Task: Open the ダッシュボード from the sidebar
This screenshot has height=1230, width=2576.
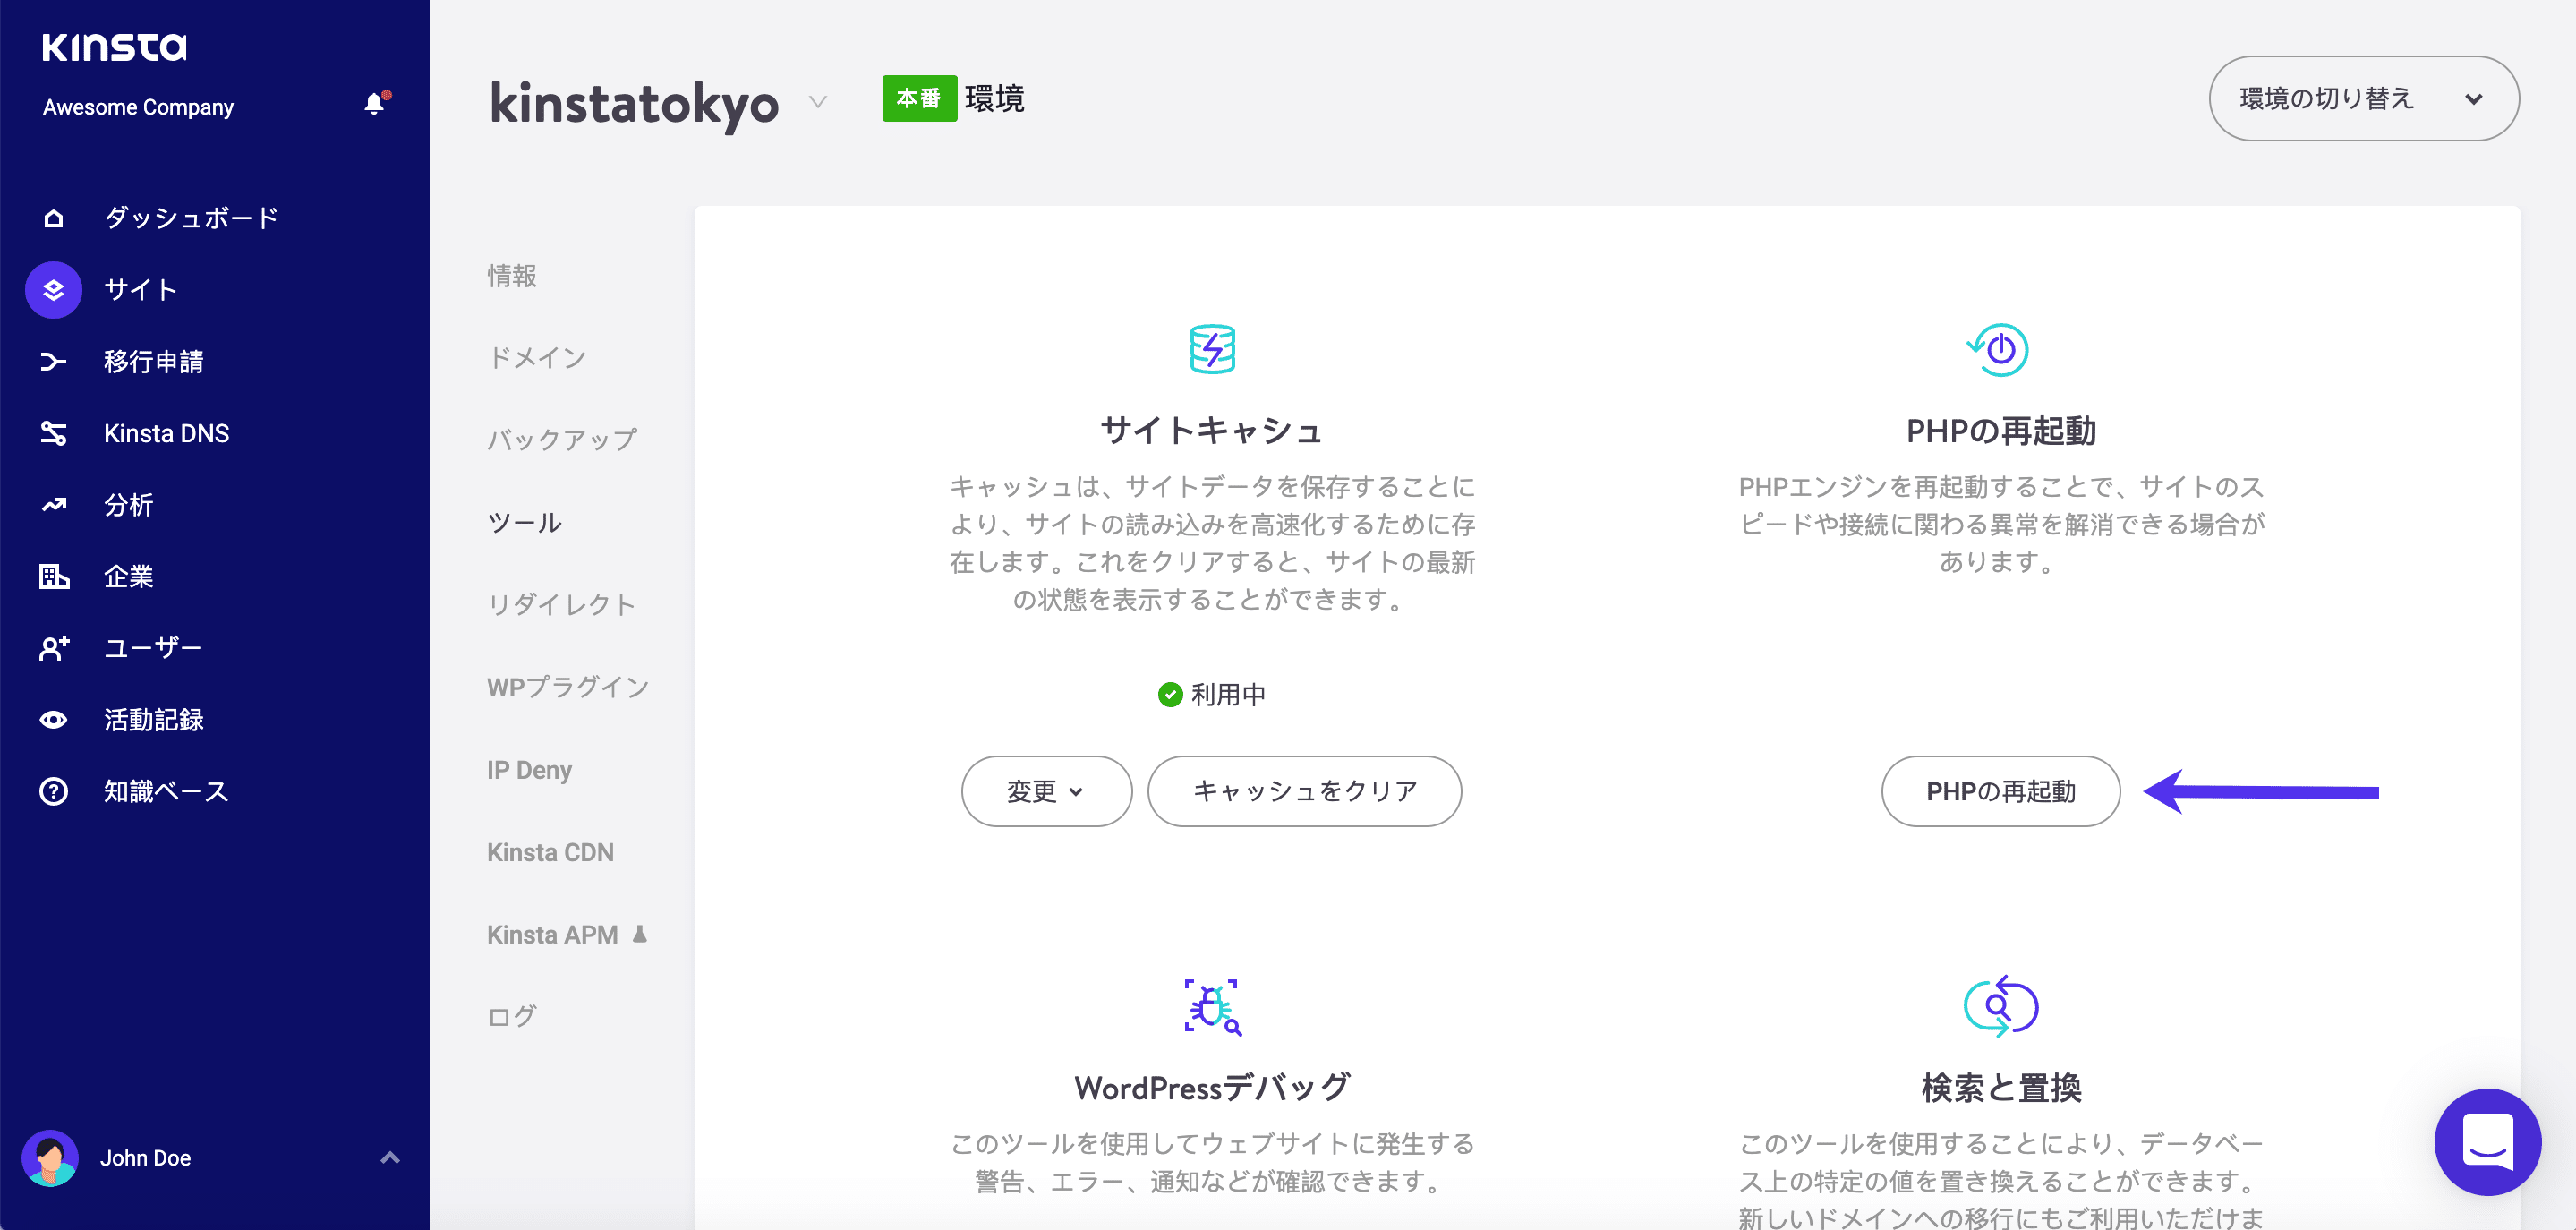Action: coord(190,217)
